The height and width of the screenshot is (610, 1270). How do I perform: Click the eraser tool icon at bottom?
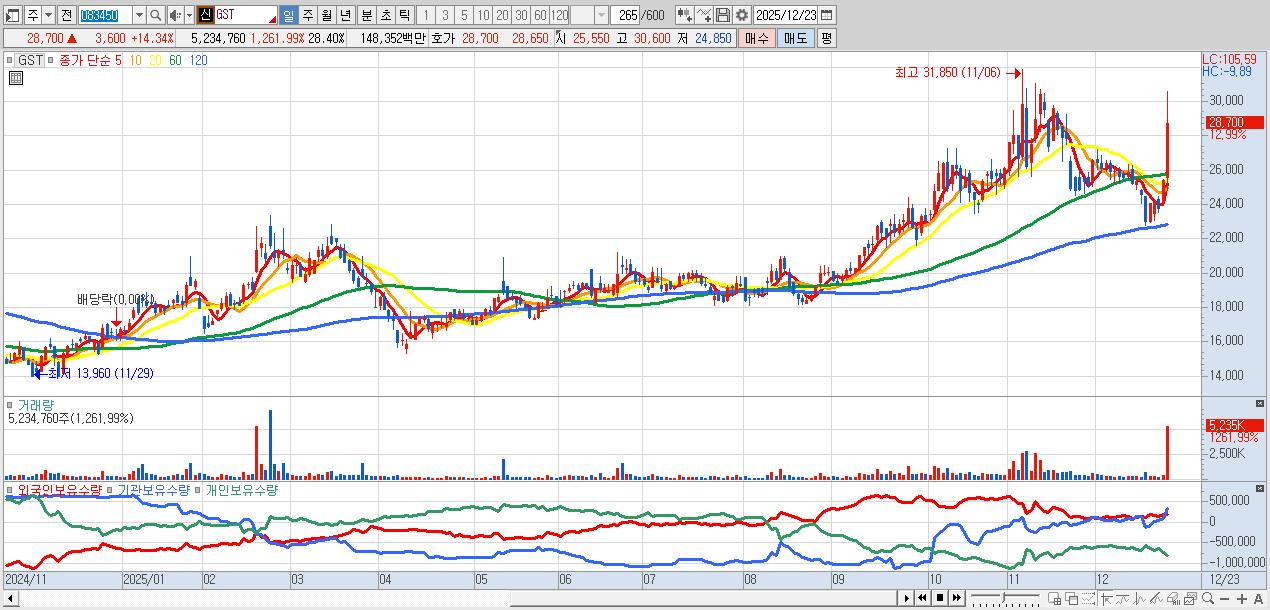coord(1173,599)
